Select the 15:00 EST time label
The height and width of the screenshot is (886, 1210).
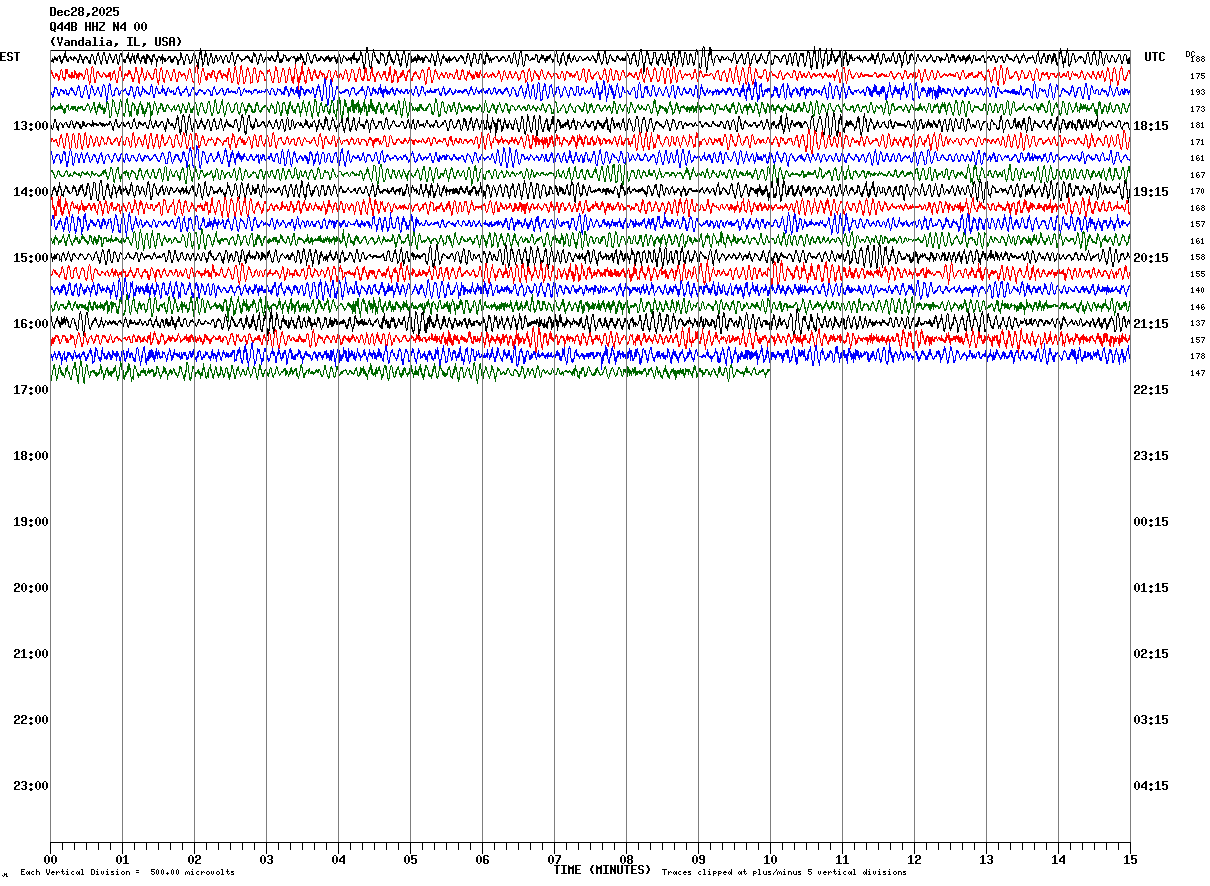[31, 258]
